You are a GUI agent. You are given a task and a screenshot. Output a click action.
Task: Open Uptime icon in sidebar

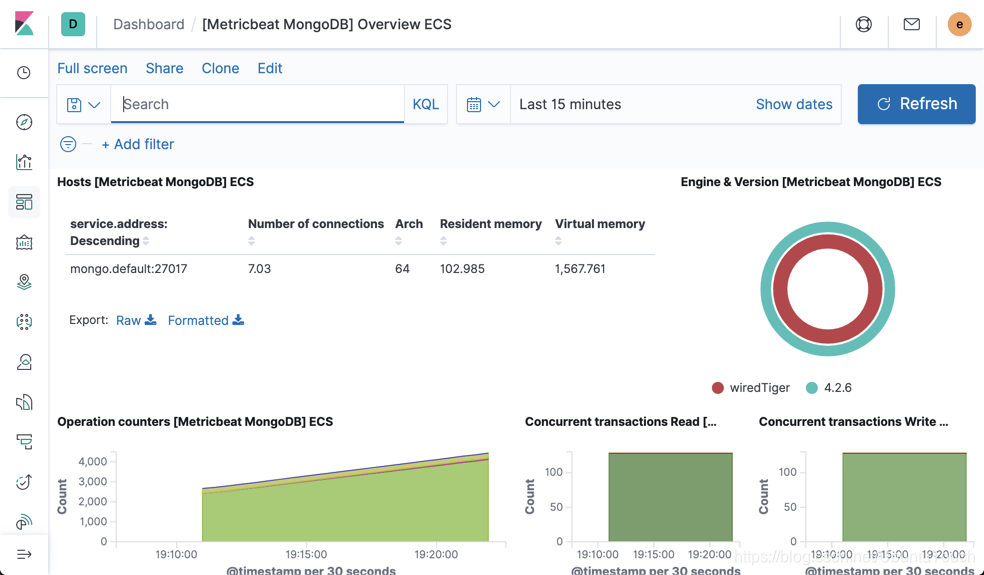pyautogui.click(x=24, y=482)
